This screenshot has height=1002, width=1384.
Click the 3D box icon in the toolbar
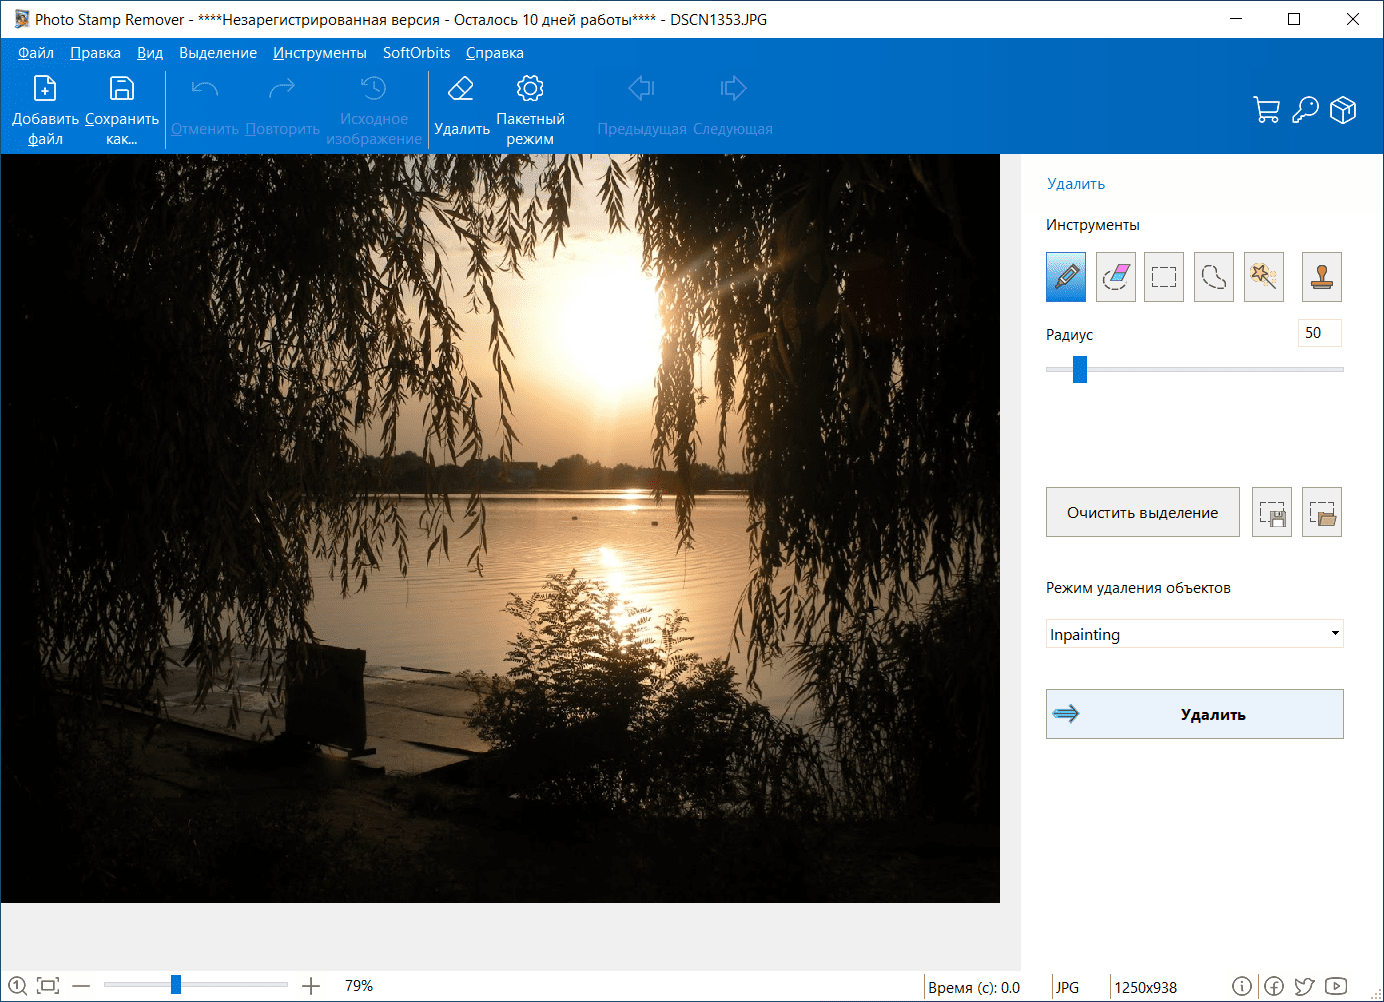coord(1343,110)
